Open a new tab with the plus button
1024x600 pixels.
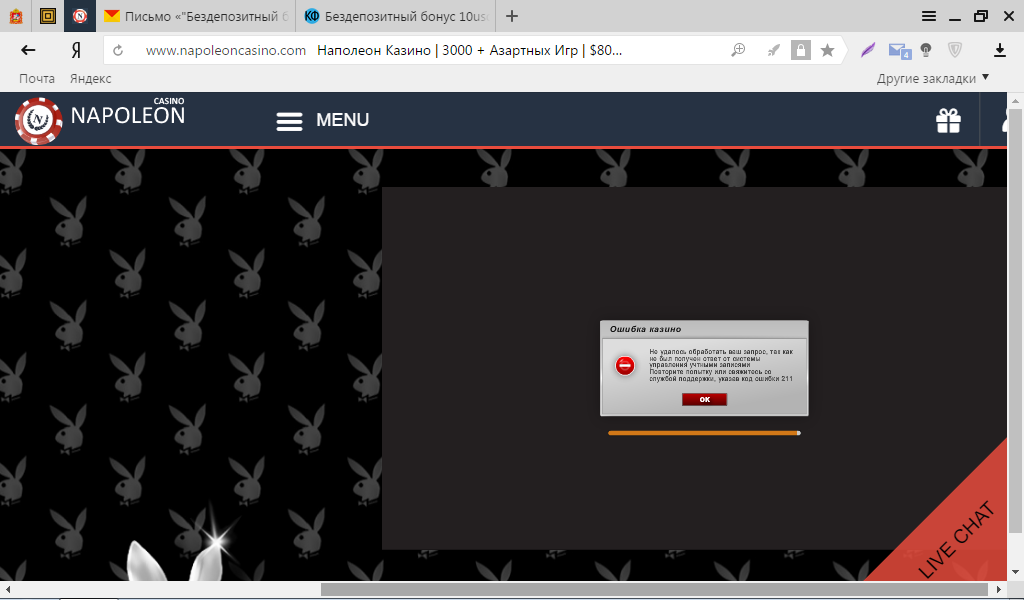click(512, 16)
